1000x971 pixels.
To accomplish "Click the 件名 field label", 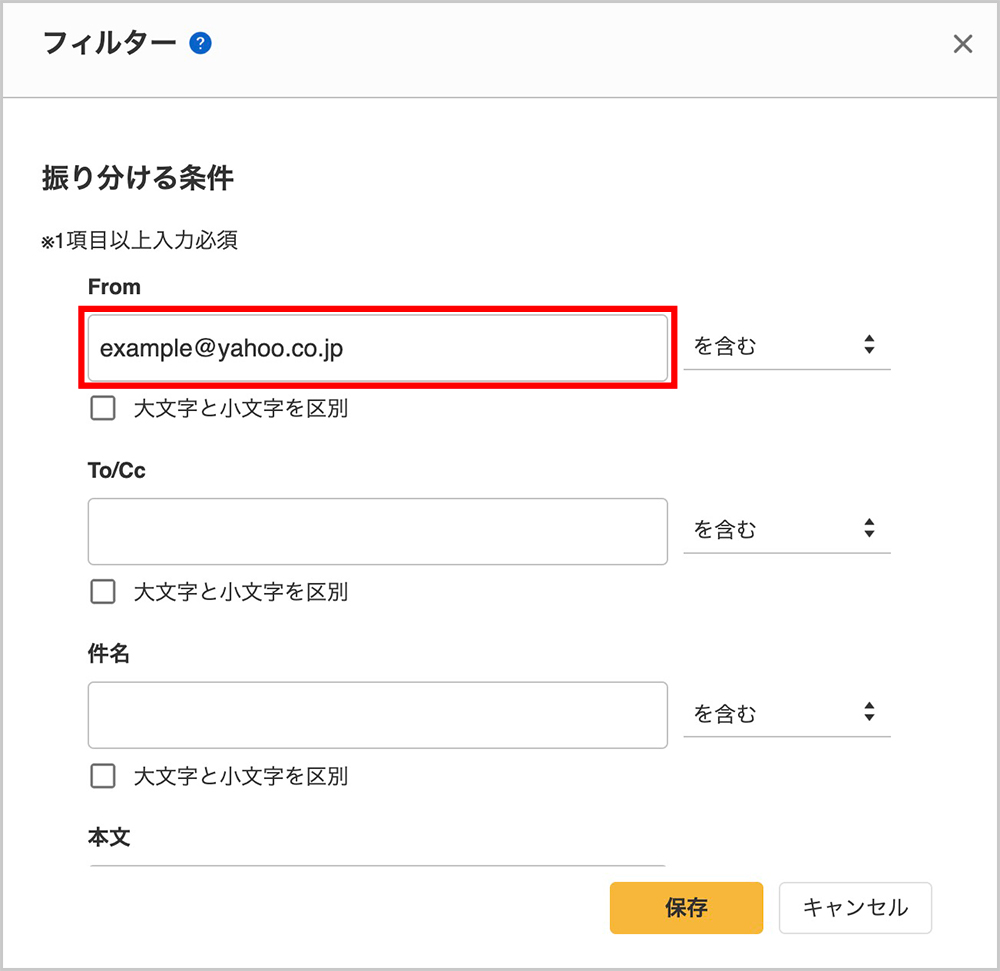I will click(108, 654).
